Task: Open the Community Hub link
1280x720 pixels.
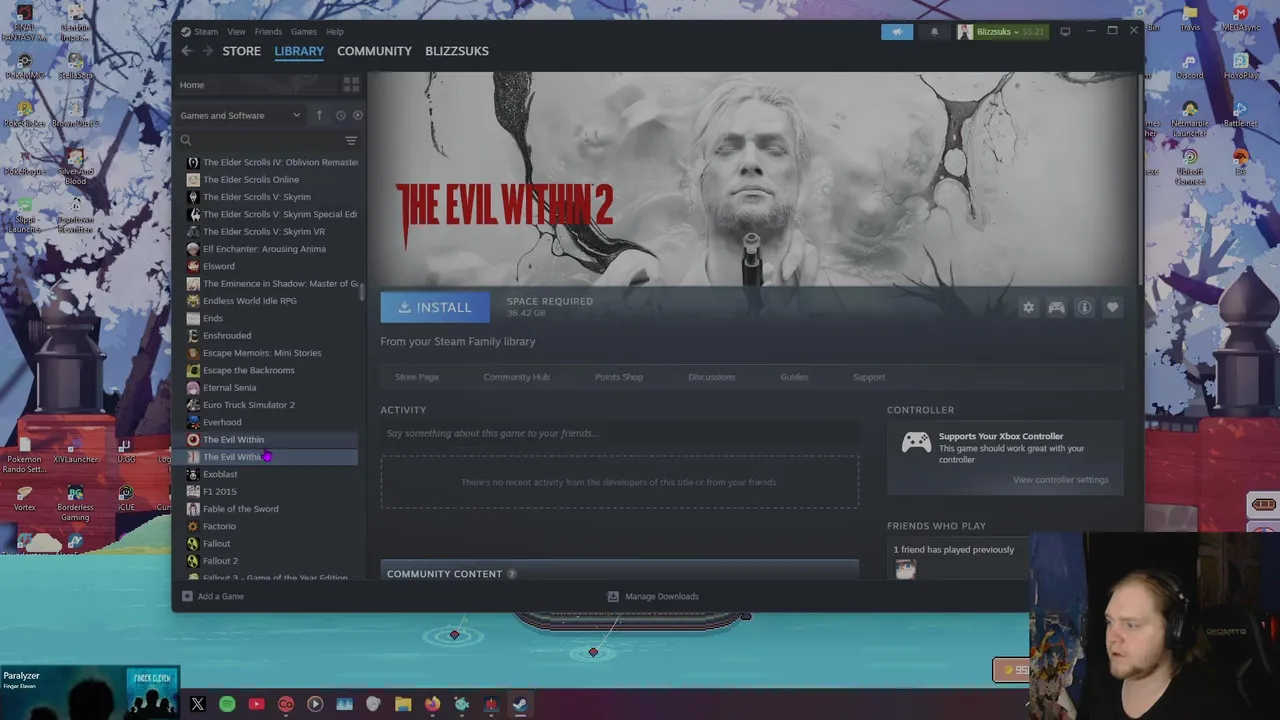Action: coord(516,377)
